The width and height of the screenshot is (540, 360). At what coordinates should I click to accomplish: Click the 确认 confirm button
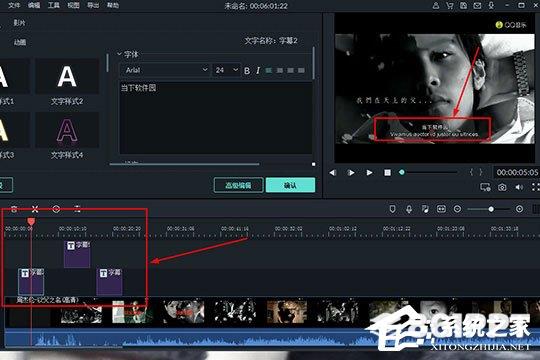[x=290, y=185]
